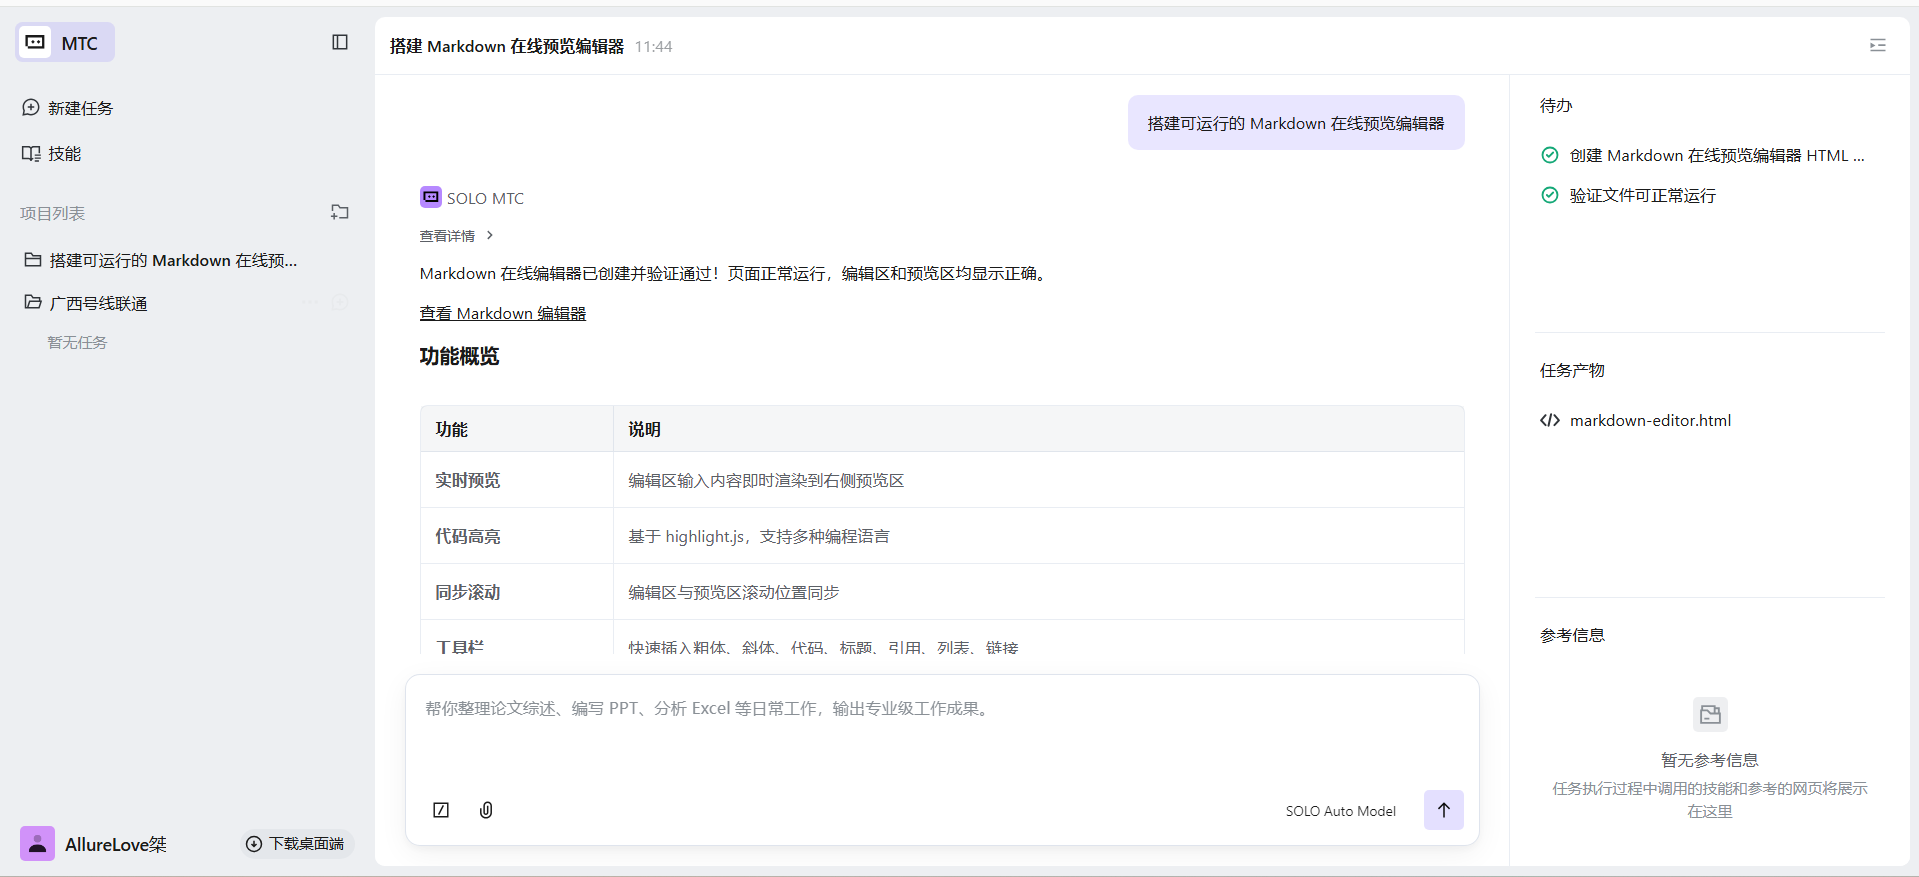
Task: Expand the 广西号线联通 project folder
Action: [x=98, y=303]
